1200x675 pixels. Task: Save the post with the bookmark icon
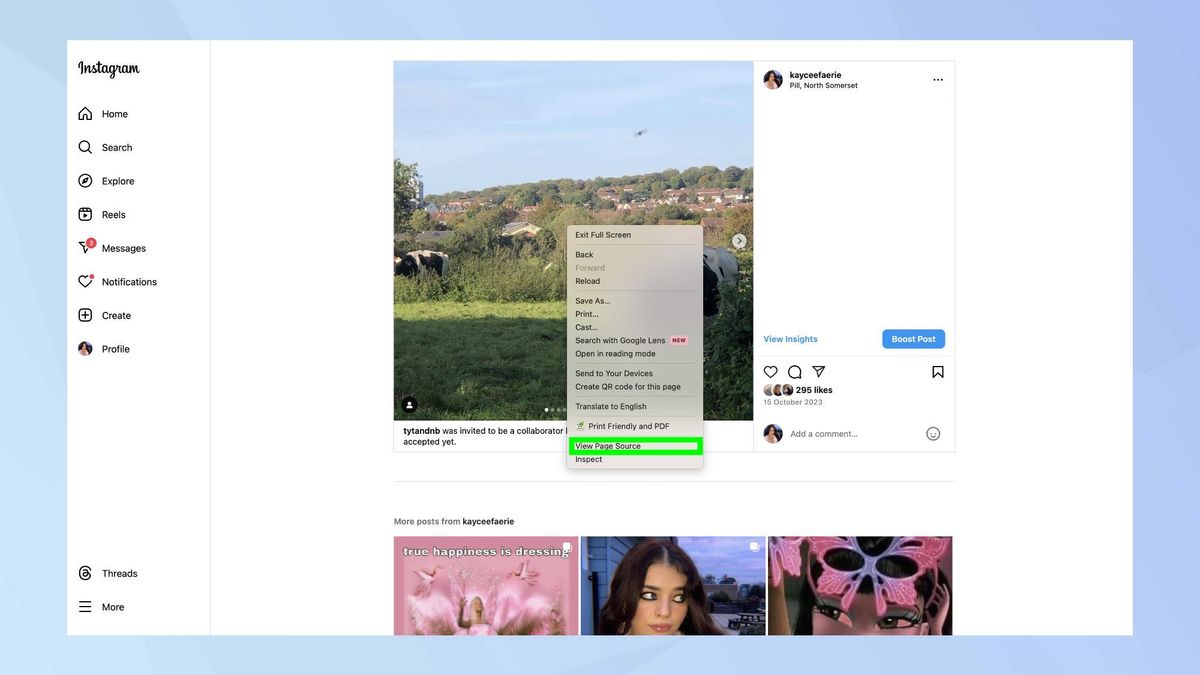point(937,371)
